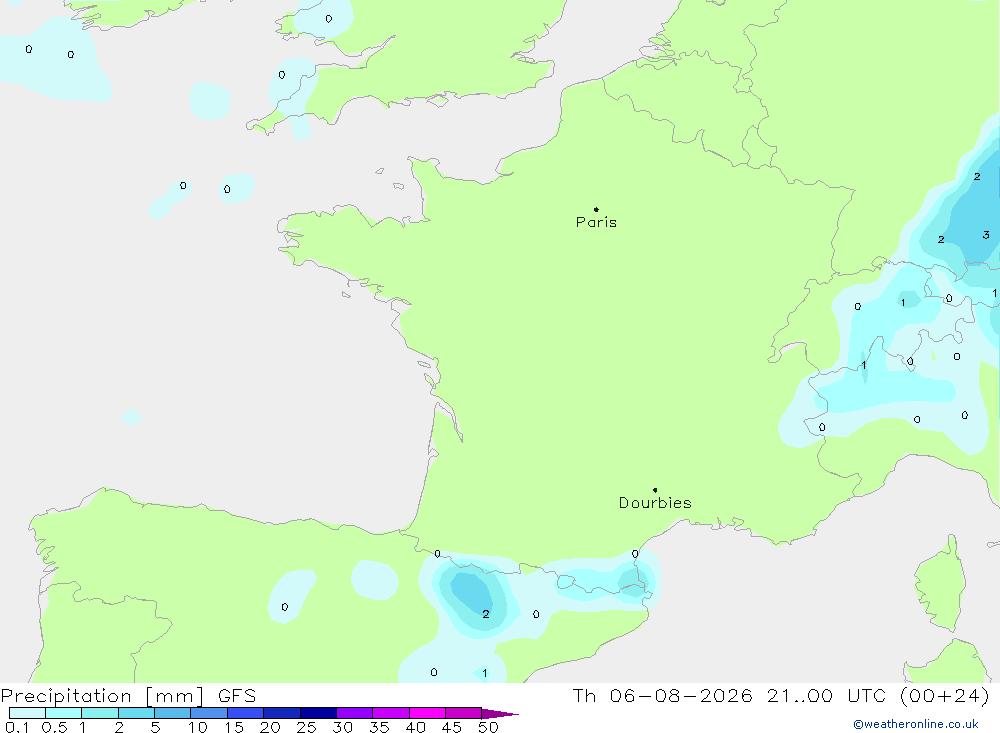Pick the 0.5–1 mm legend swatch
1000x733 pixels.
tap(64, 713)
